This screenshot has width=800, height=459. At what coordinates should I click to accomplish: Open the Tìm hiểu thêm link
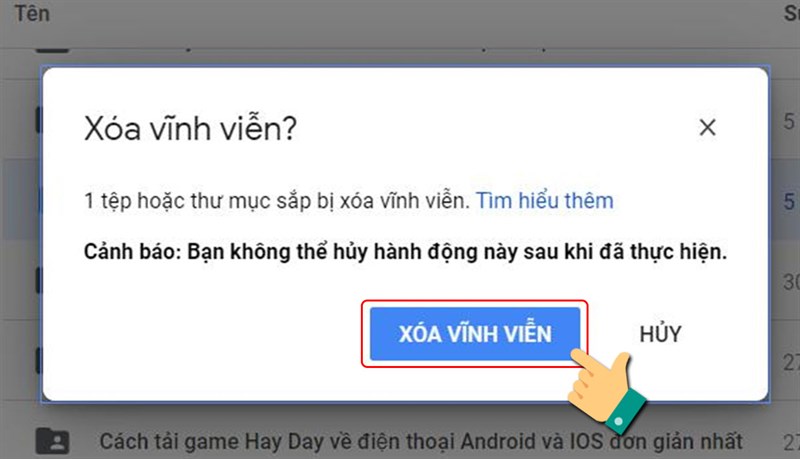point(544,200)
